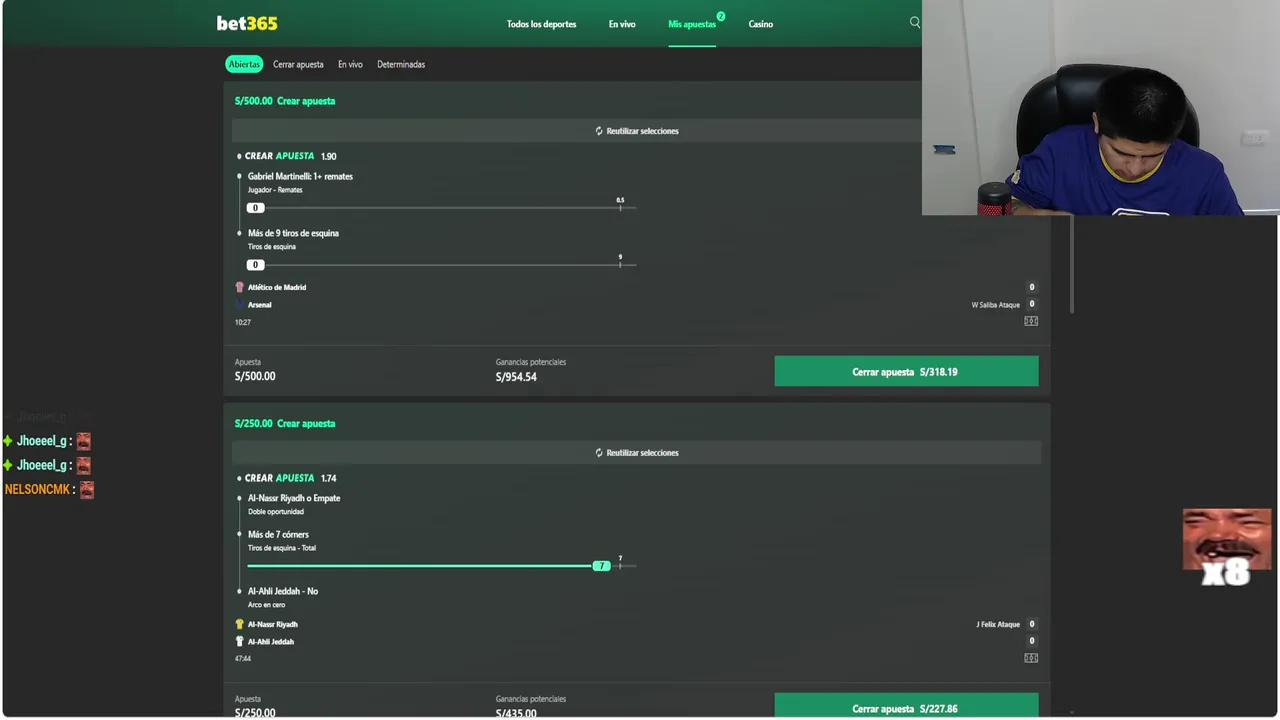1280x720 pixels.
Task: Cash out bet with Cerrar apuesta S/227.86
Action: [906, 706]
